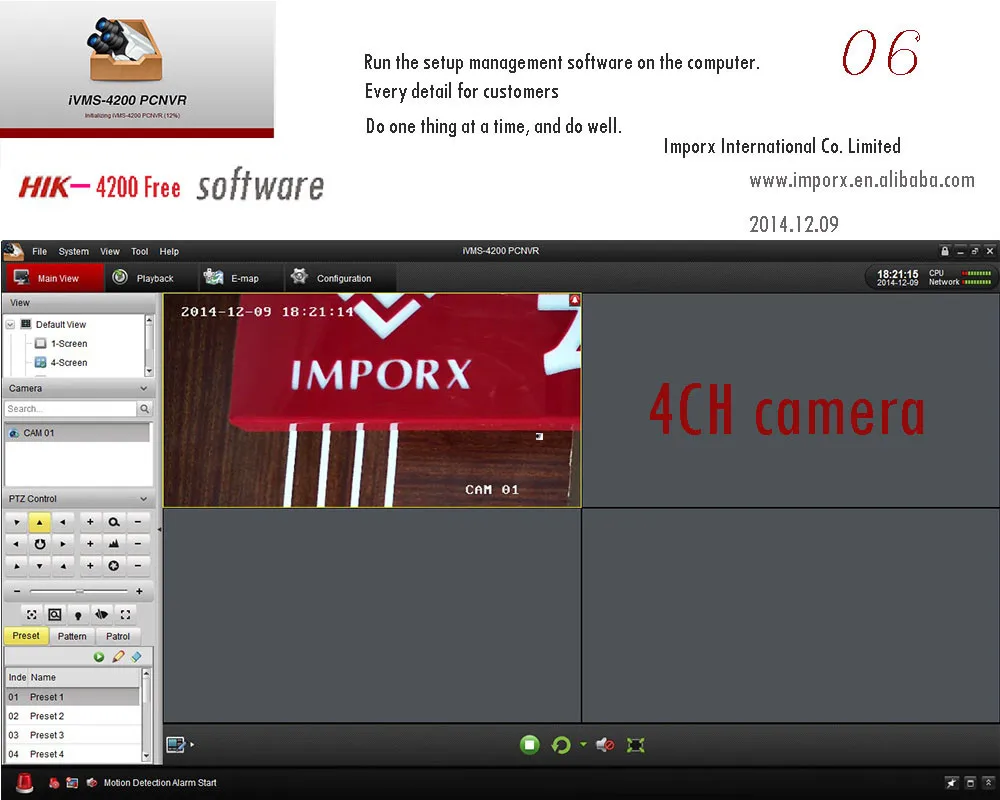Pan the PTZ camera left

pos(16,544)
